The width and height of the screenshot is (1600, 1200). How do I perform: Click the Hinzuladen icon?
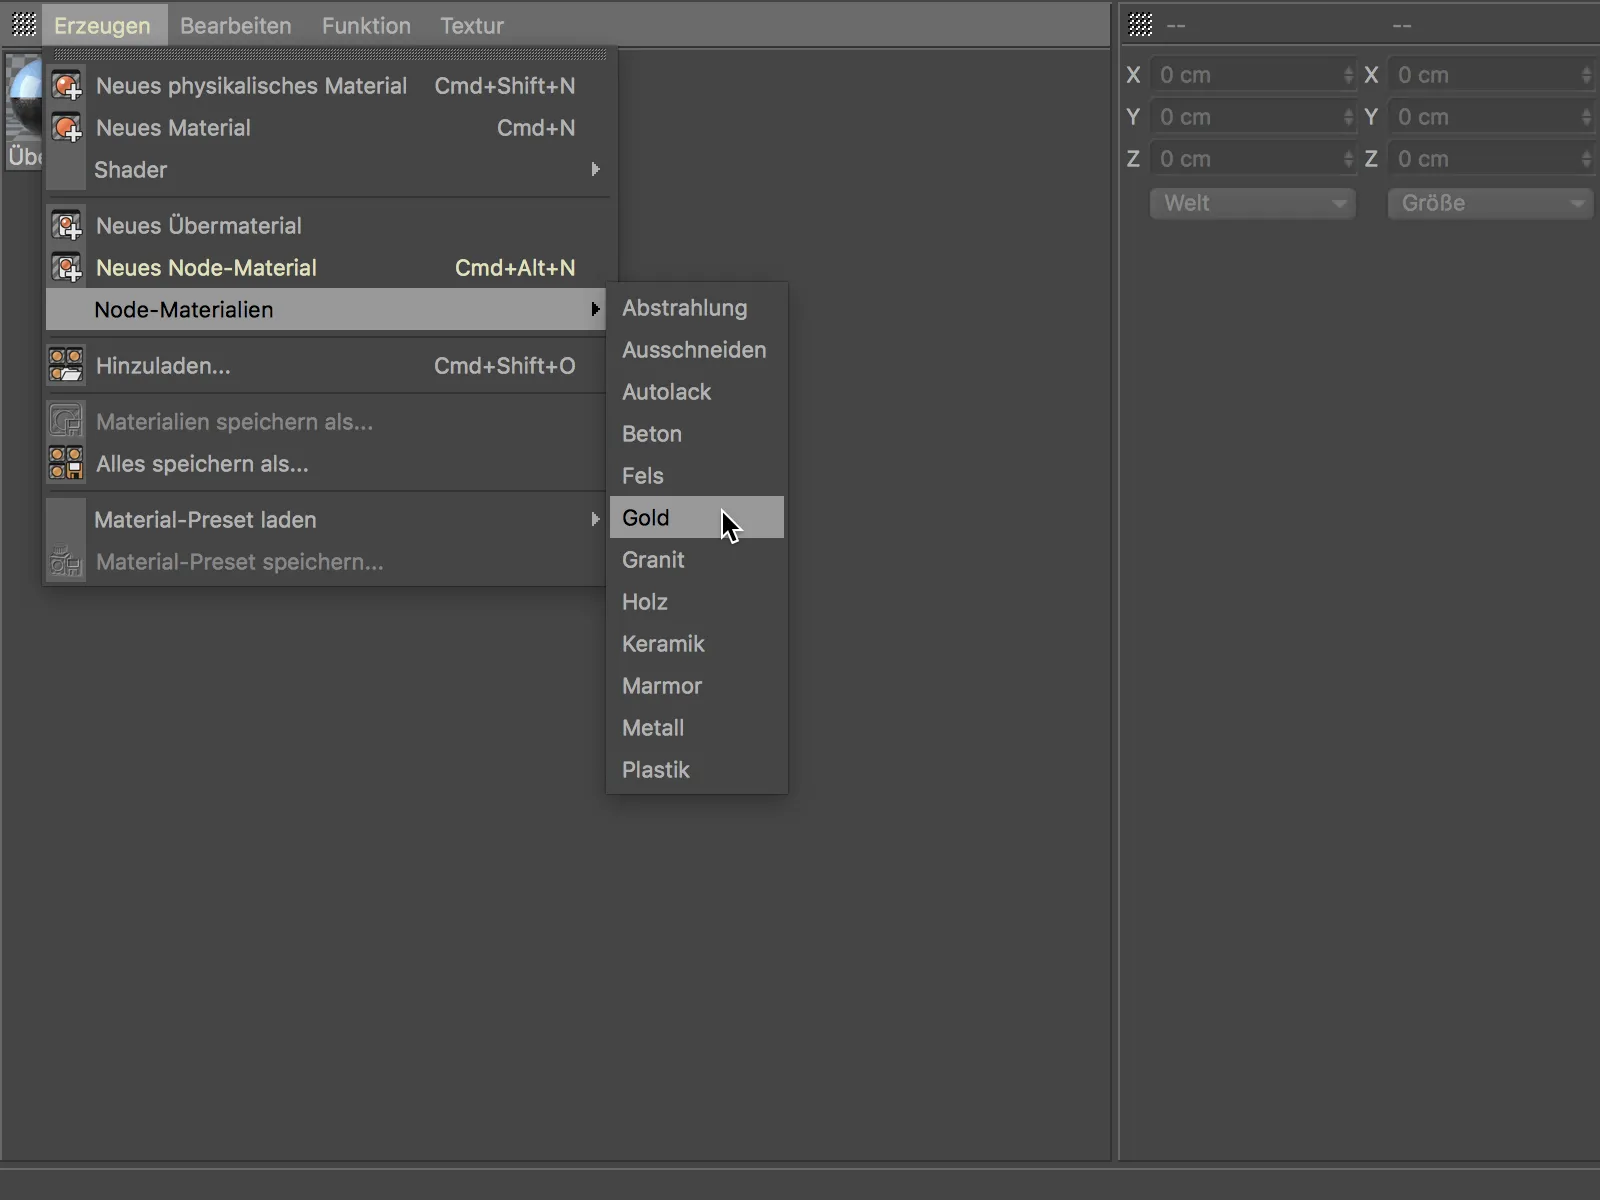[67, 366]
